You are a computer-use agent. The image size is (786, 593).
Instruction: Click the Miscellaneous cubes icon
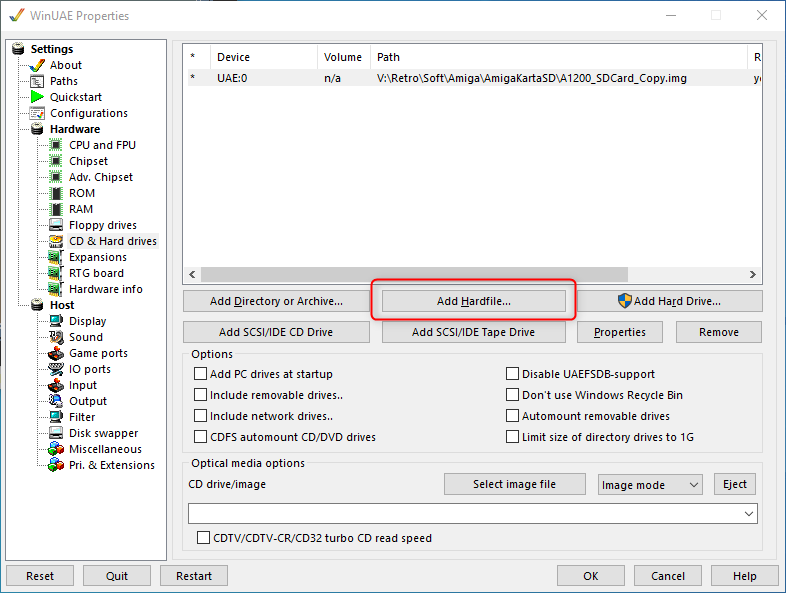click(x=56, y=449)
